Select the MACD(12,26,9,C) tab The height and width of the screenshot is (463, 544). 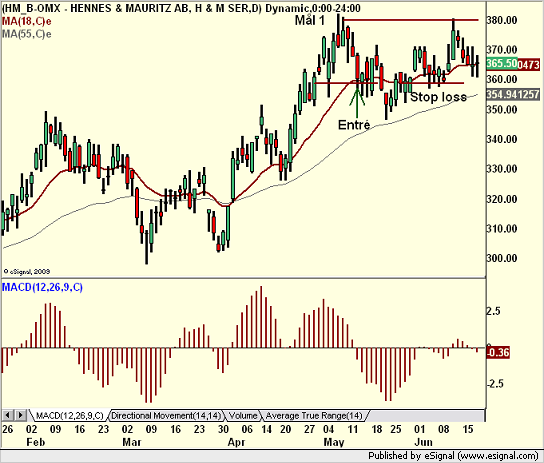[69, 415]
